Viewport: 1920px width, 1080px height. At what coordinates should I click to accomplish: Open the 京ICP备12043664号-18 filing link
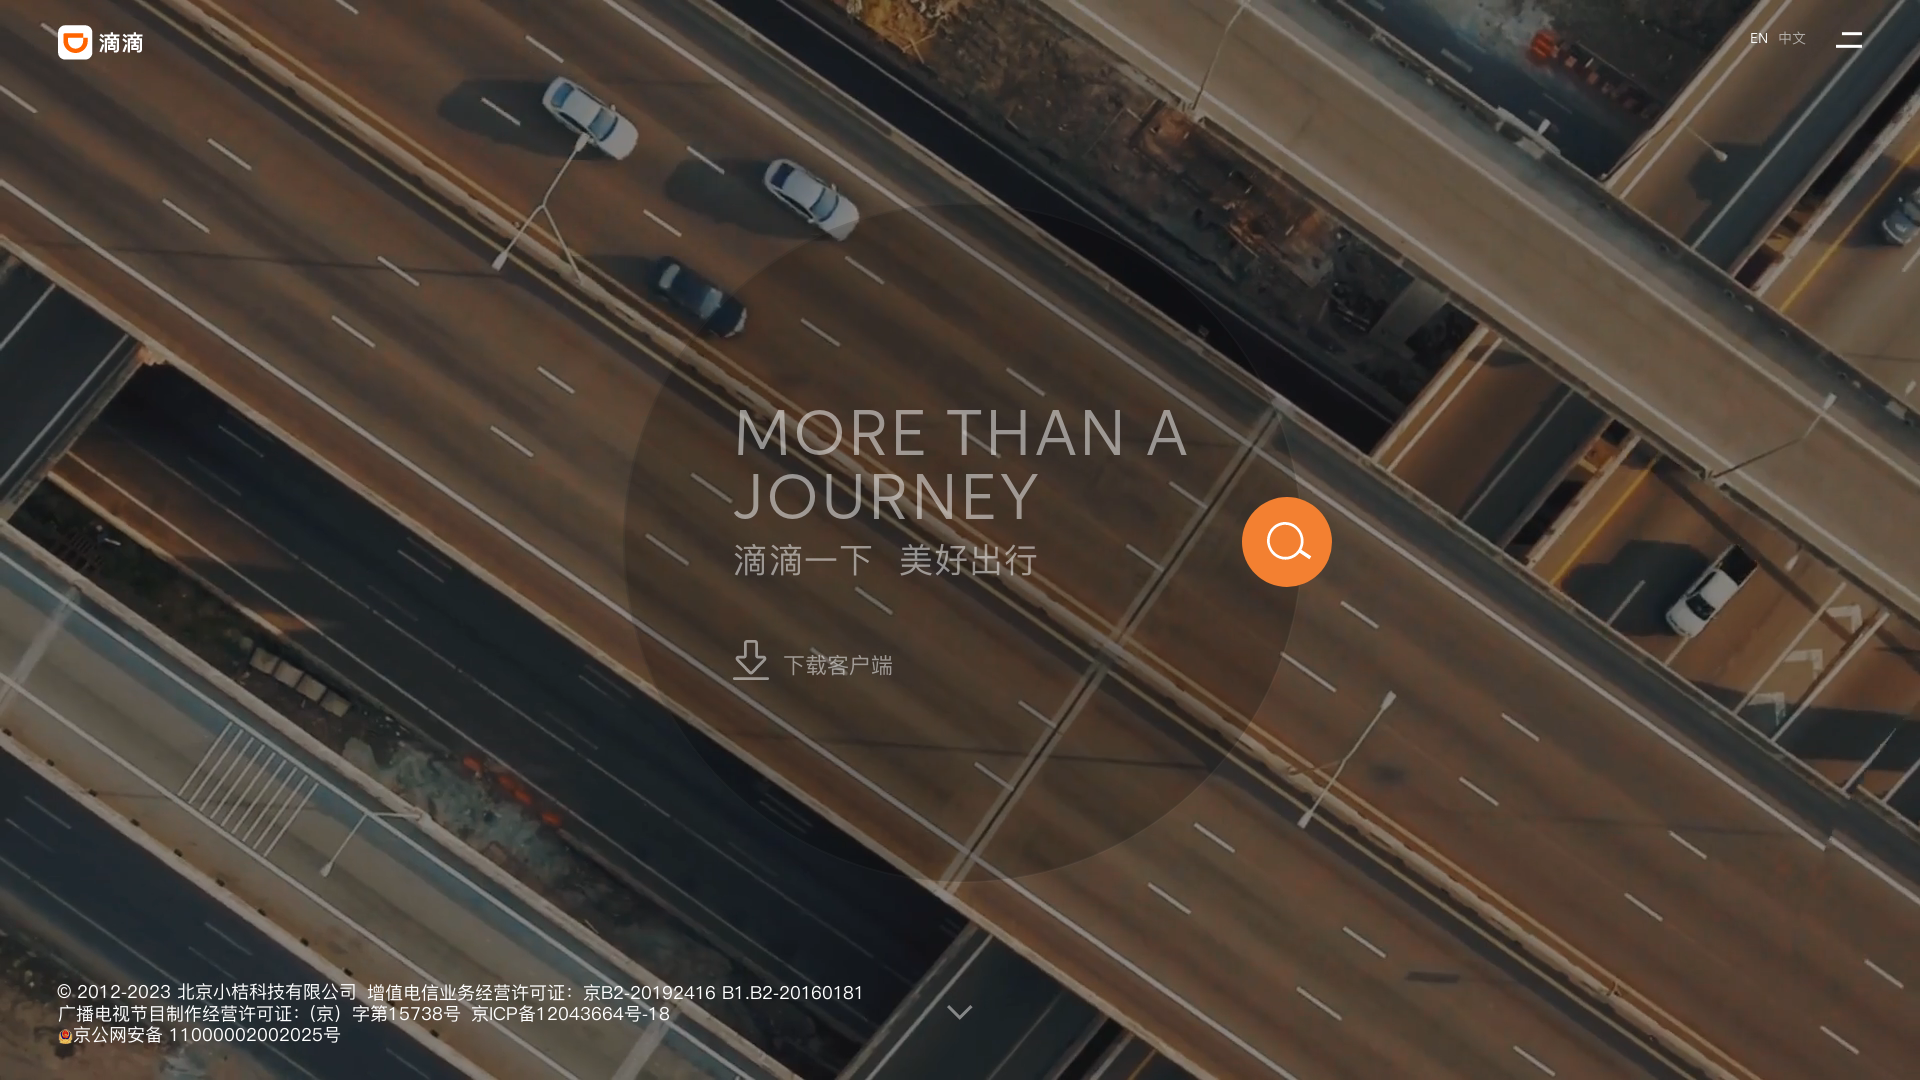[x=570, y=1014]
